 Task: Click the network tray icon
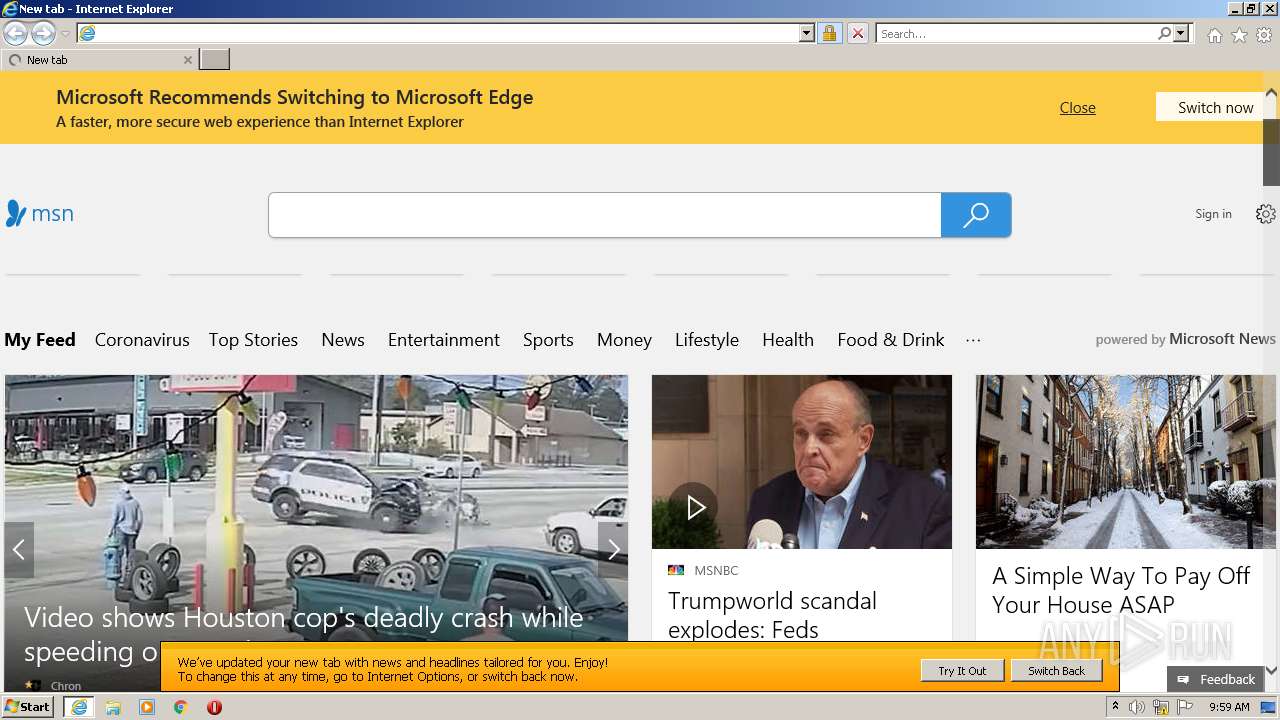click(1161, 707)
